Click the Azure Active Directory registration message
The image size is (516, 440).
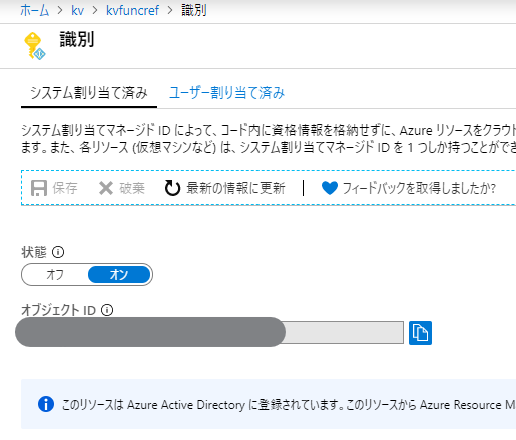[289, 405]
